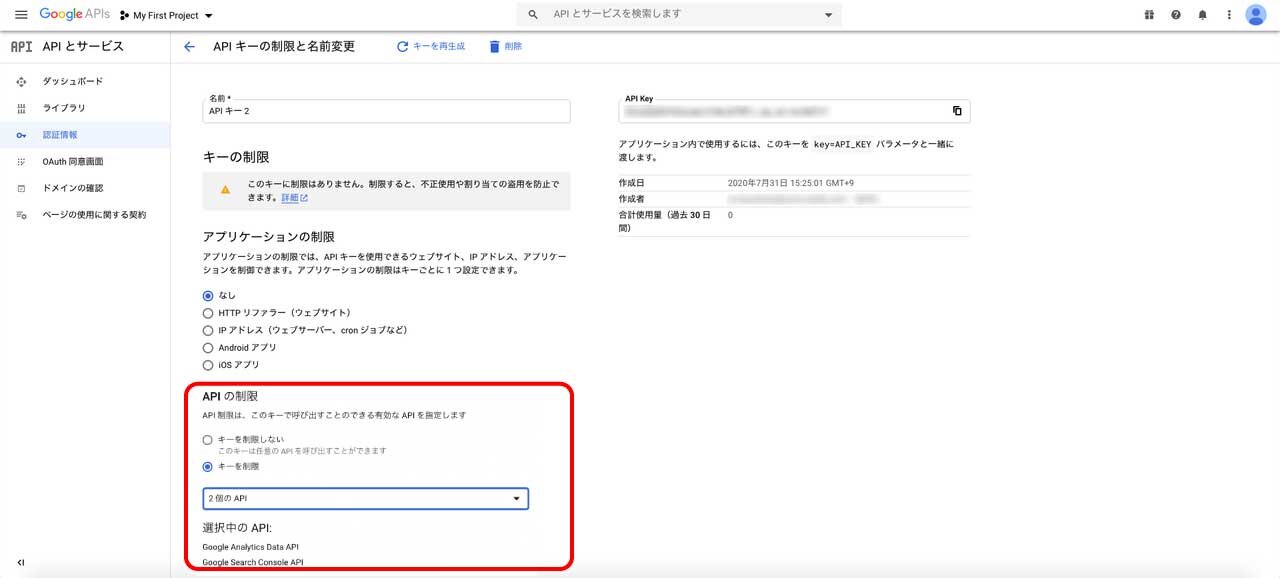Open the help question mark icon
Screen dimensions: 1280x578
(1176, 15)
